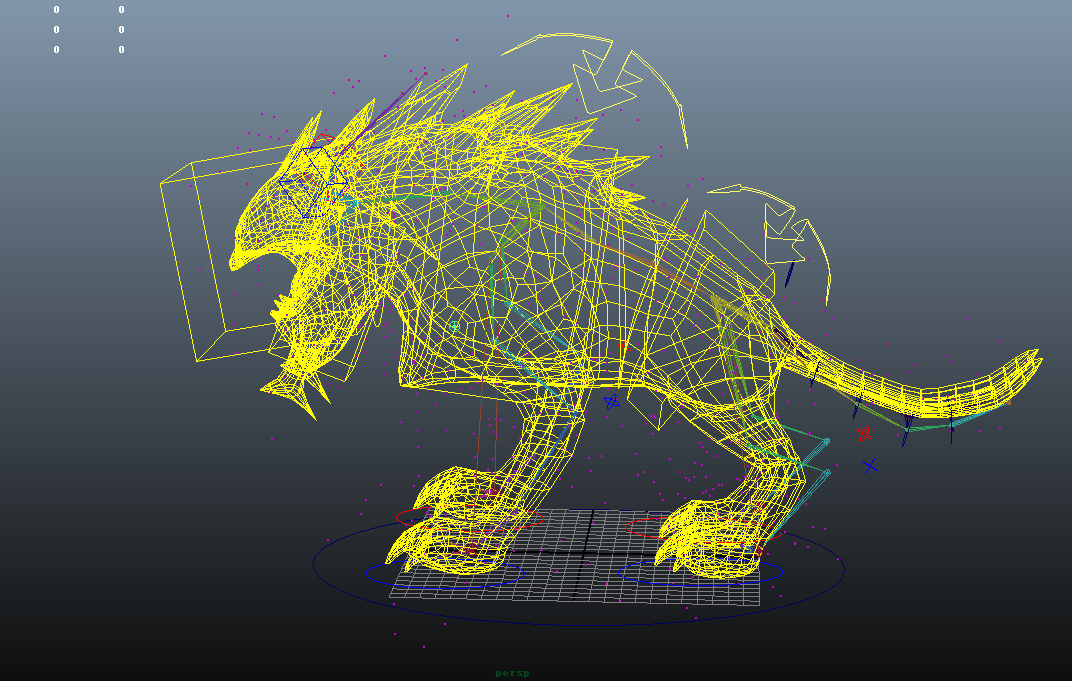The width and height of the screenshot is (1072, 681).
Task: Click the blue star locator below the belly
Action: point(611,402)
